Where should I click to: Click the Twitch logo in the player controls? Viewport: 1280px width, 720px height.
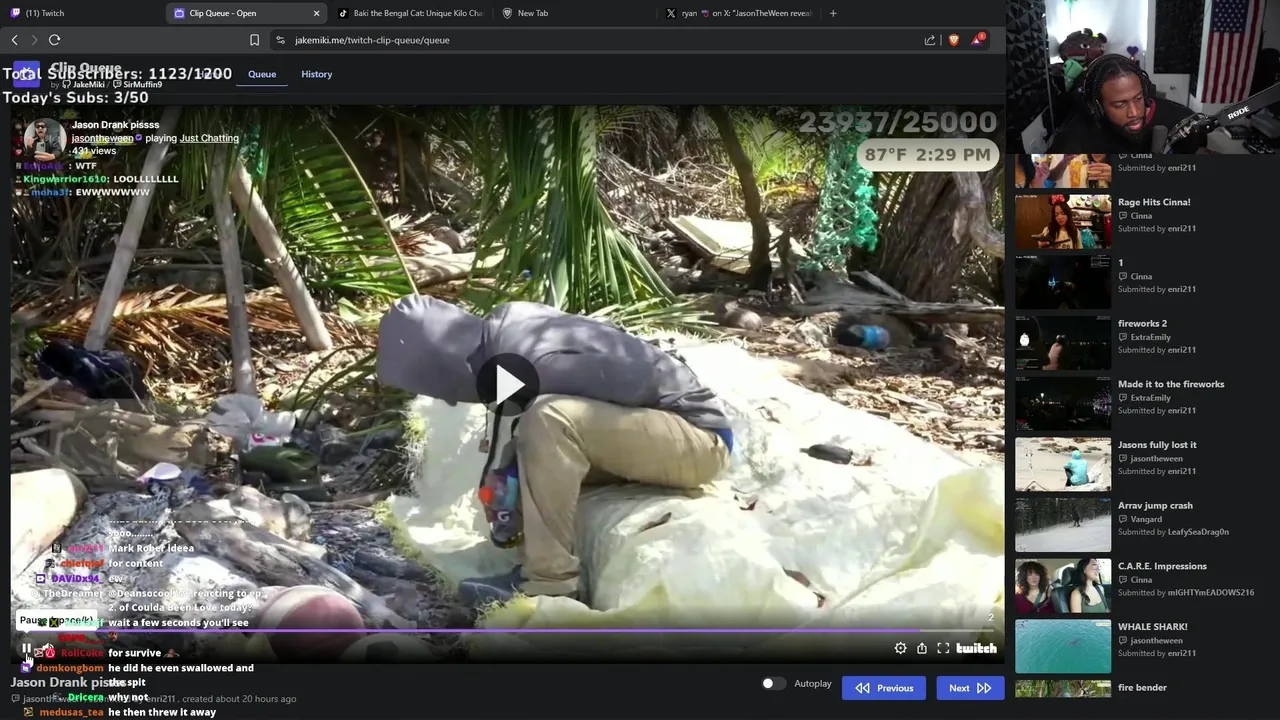[976, 648]
